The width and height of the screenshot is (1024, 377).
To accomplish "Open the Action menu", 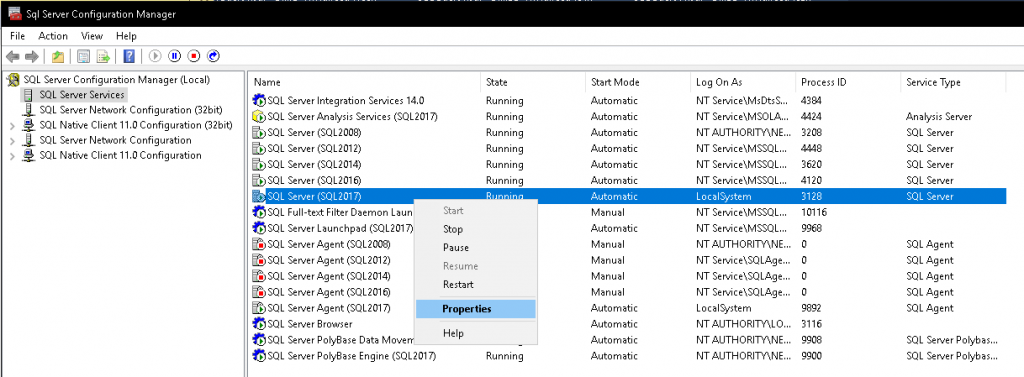I will click(x=53, y=36).
